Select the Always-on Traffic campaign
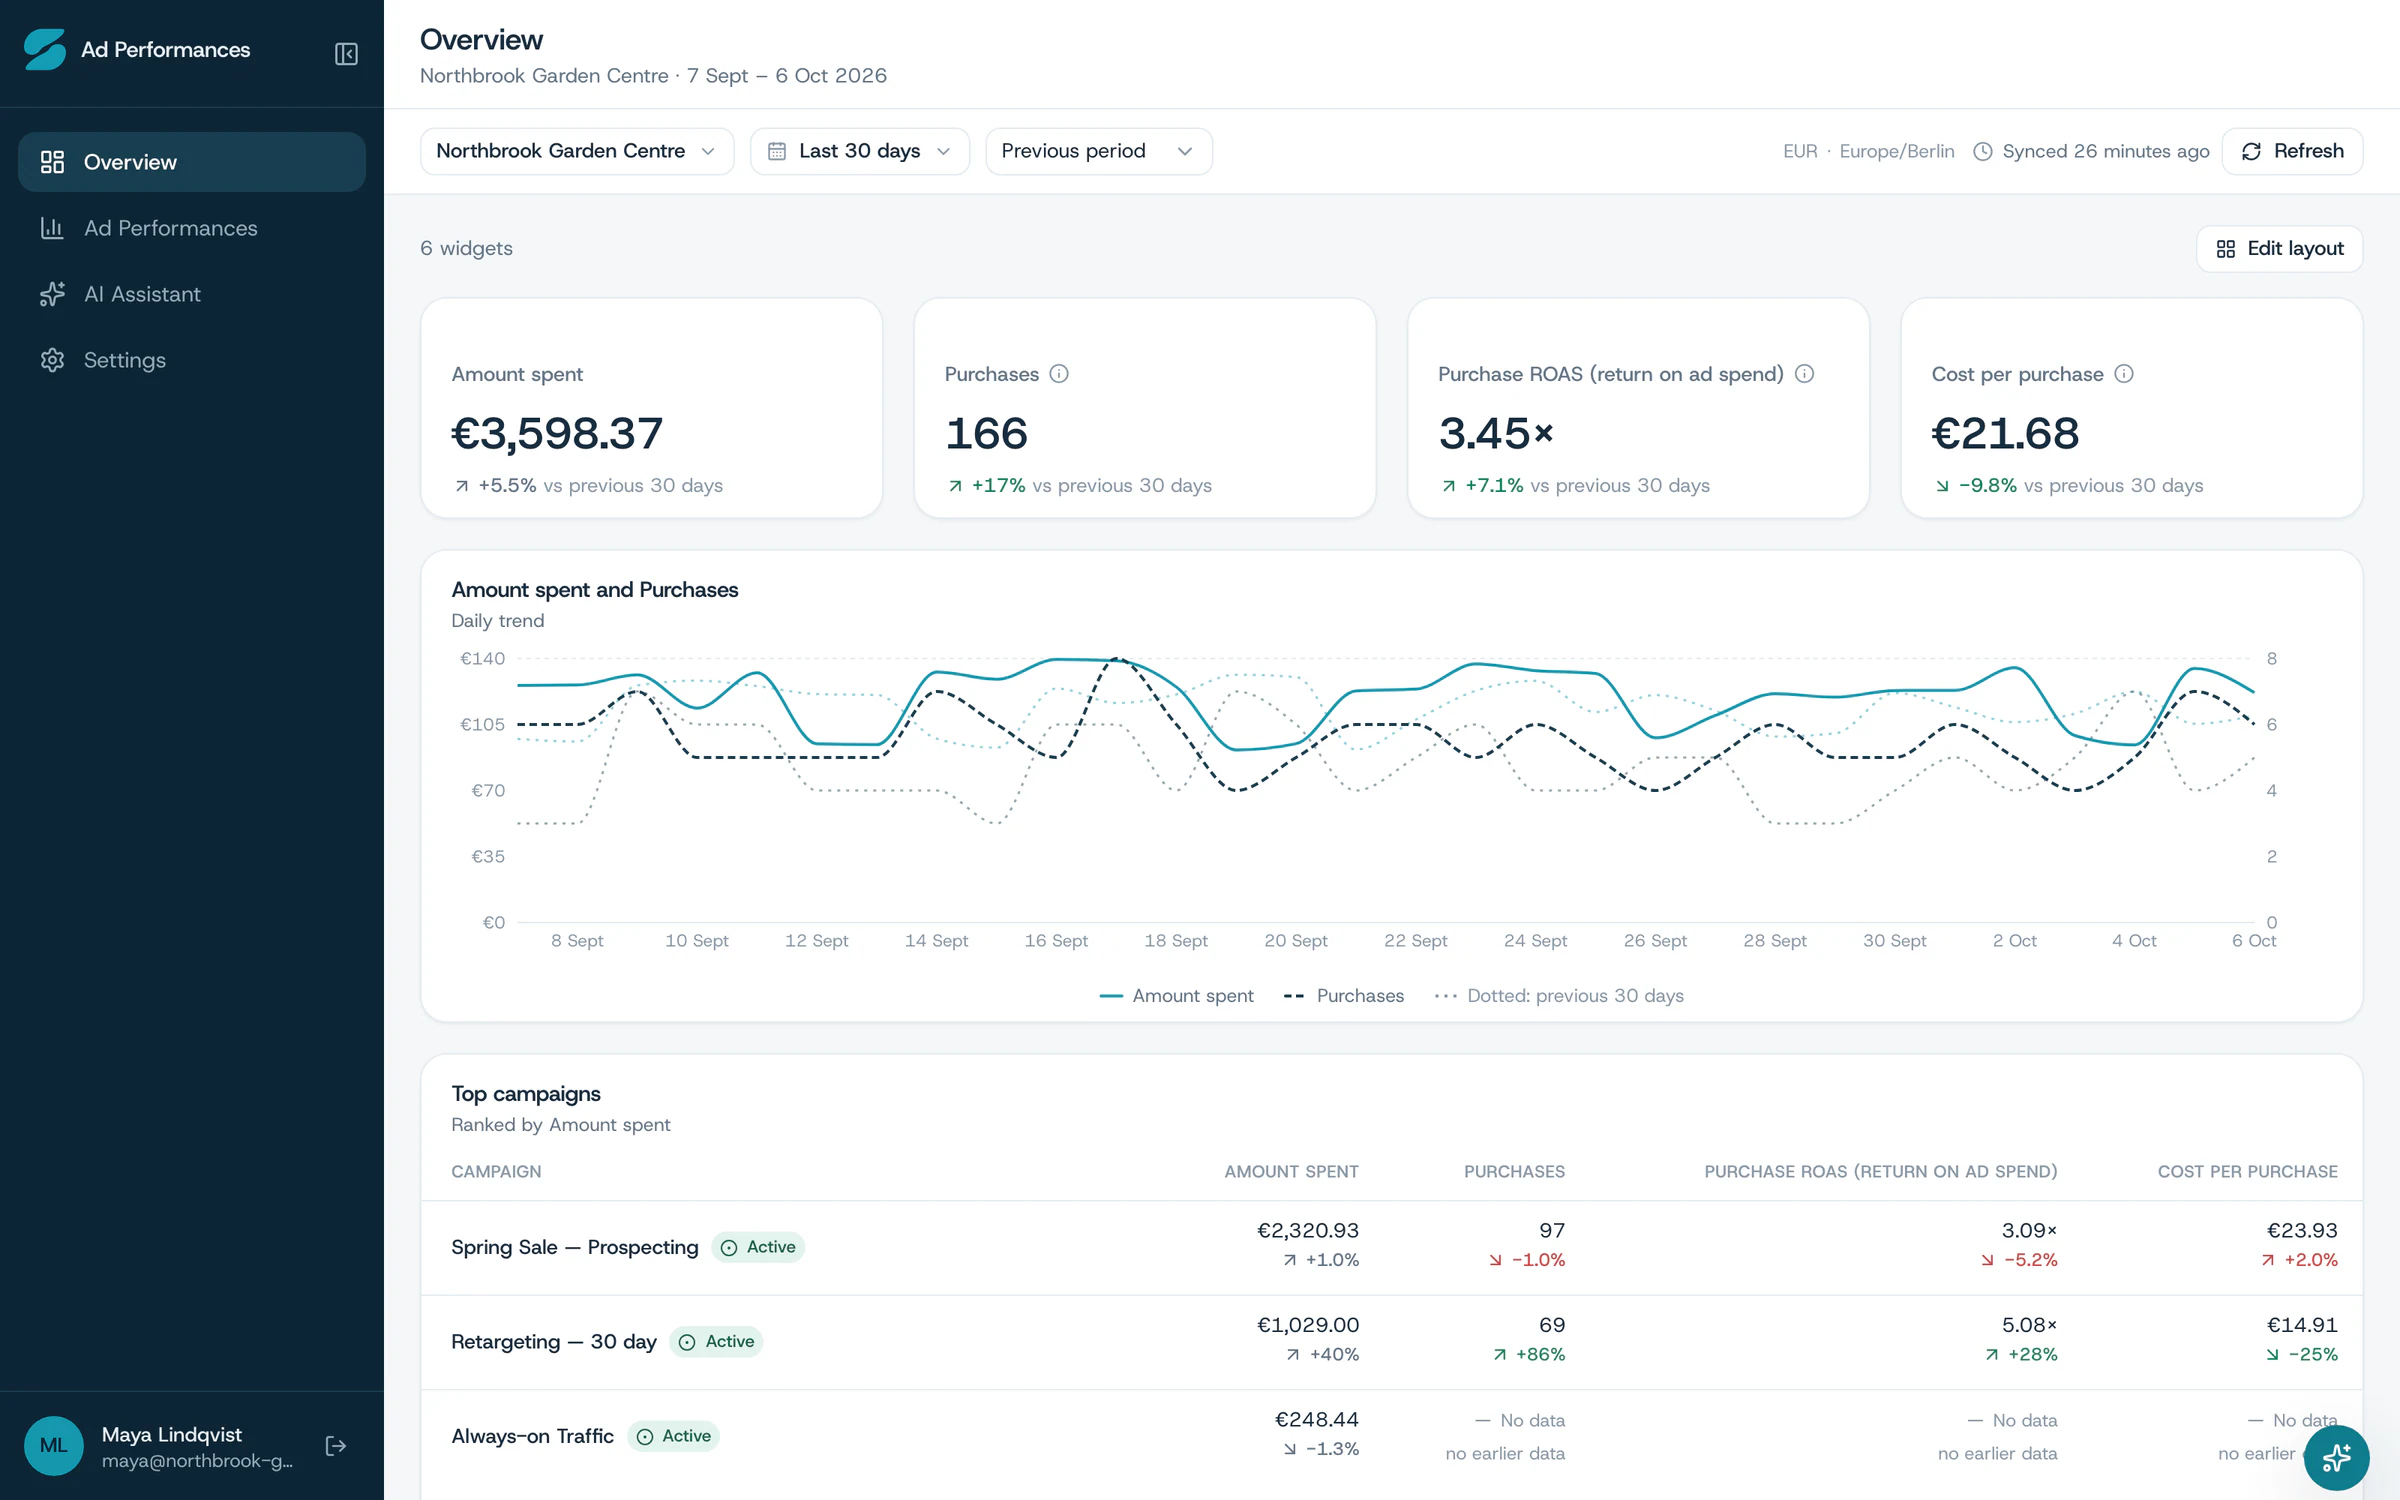 coord(532,1436)
